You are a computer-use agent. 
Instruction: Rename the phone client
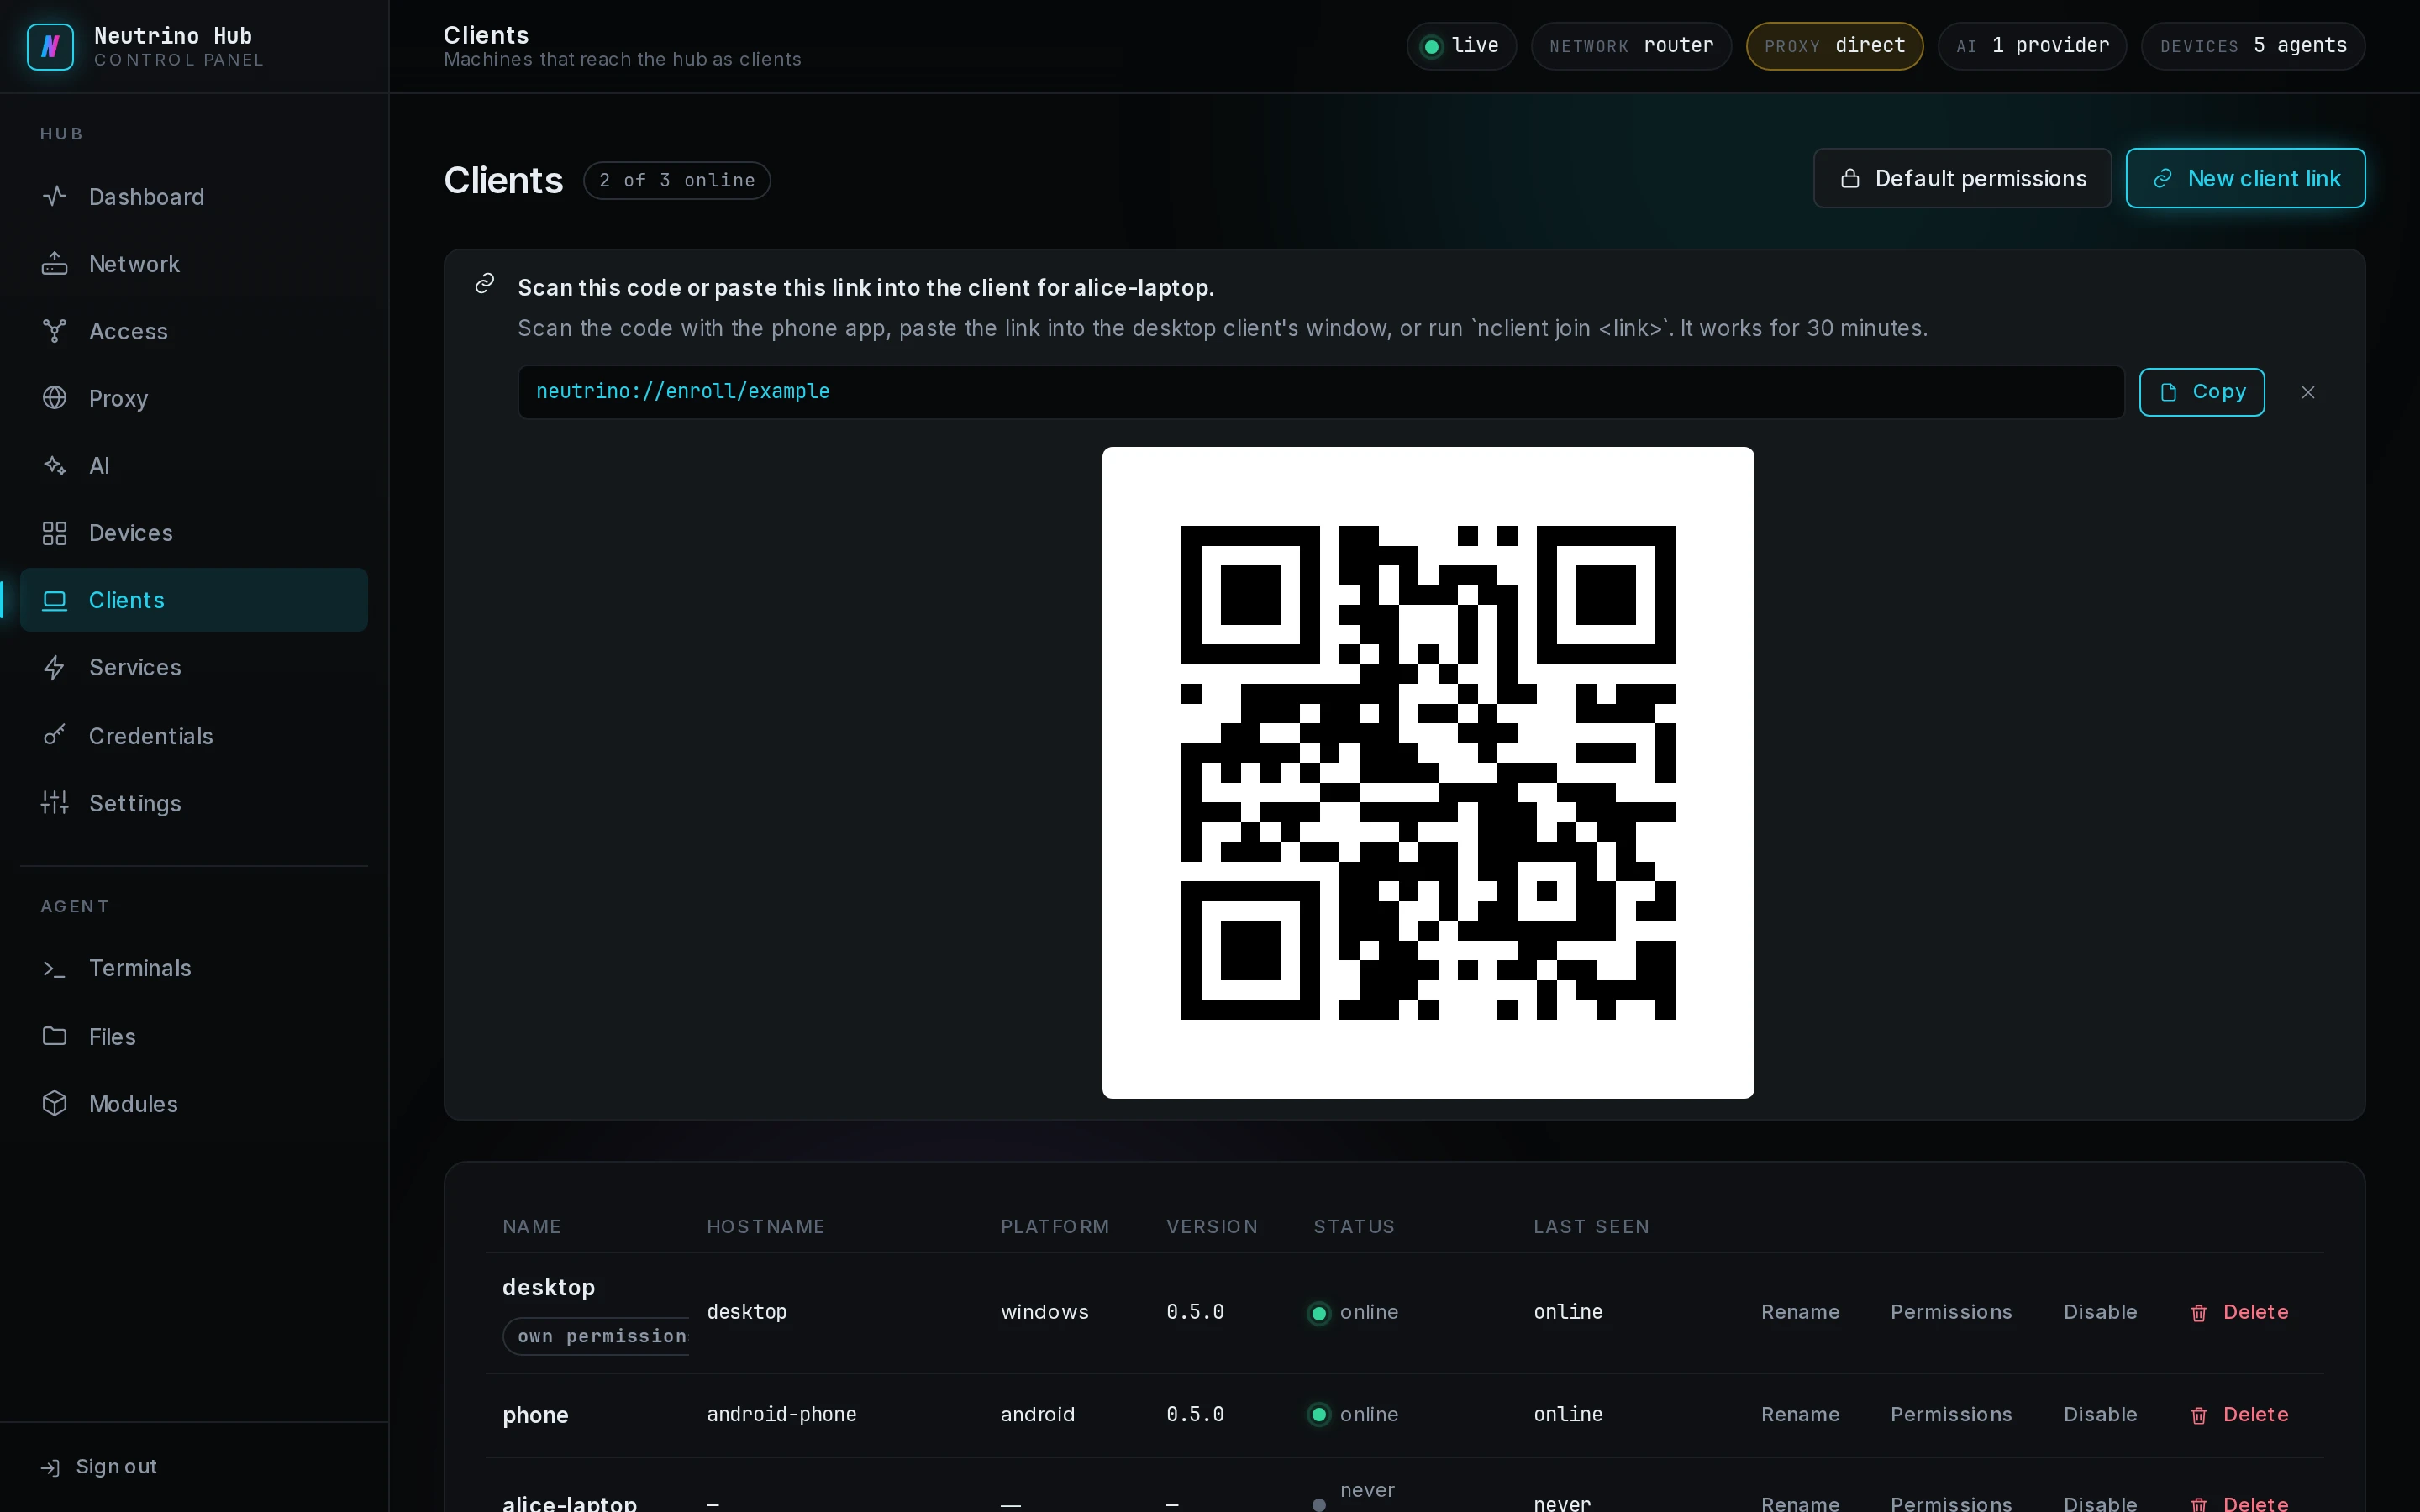point(1800,1414)
